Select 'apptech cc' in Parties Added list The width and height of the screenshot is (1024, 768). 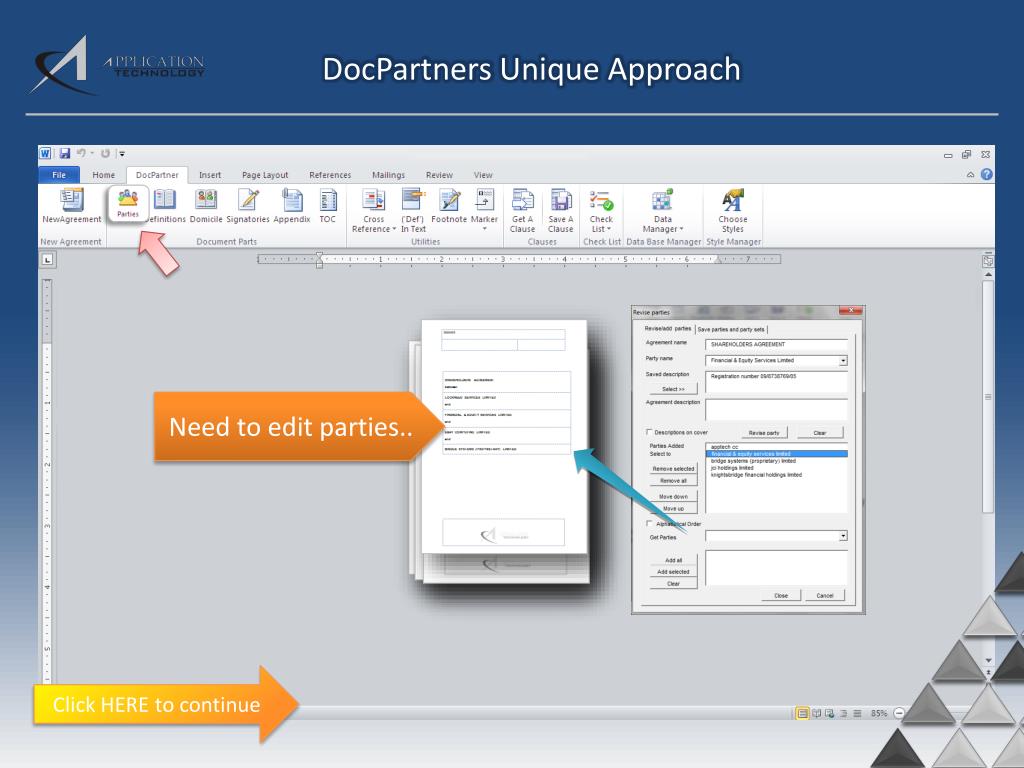(x=776, y=447)
